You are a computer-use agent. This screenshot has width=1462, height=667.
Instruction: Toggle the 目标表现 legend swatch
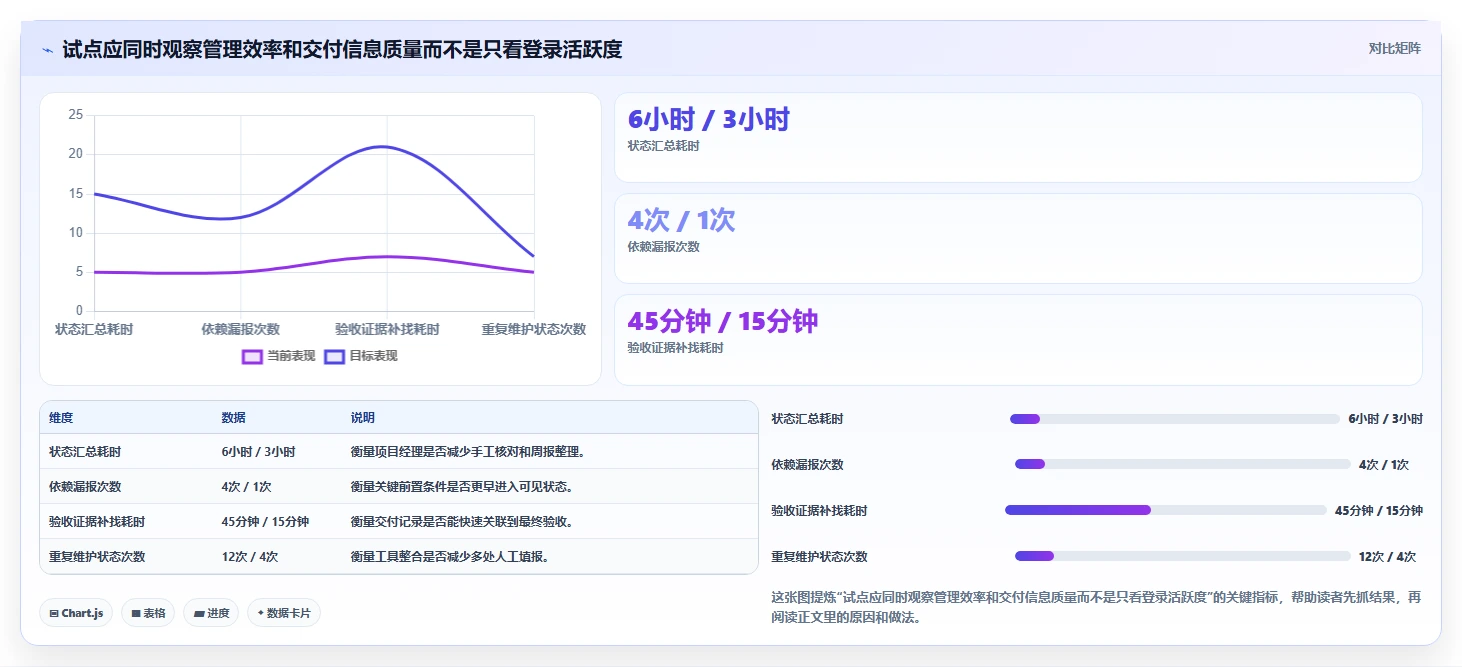click(335, 356)
